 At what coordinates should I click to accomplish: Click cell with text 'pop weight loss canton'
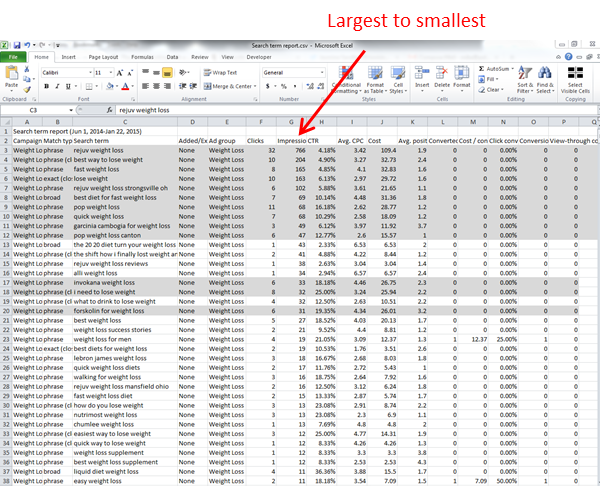point(125,235)
